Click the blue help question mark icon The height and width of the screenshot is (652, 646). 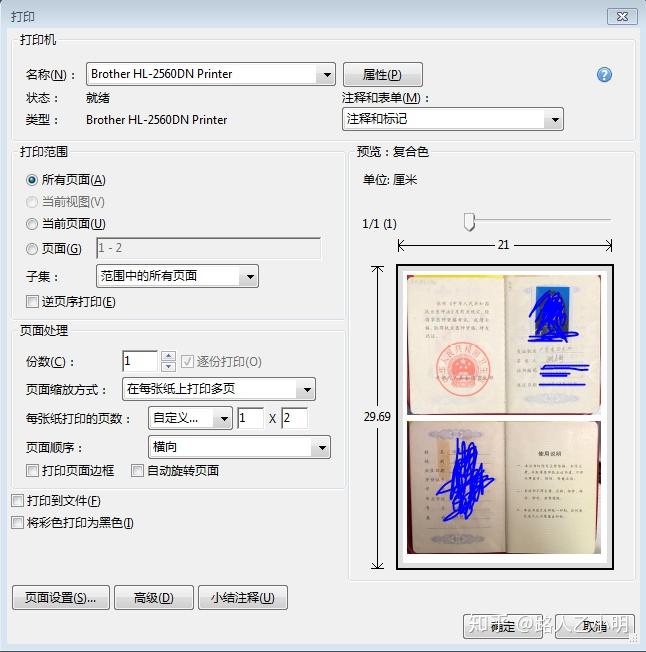604,75
